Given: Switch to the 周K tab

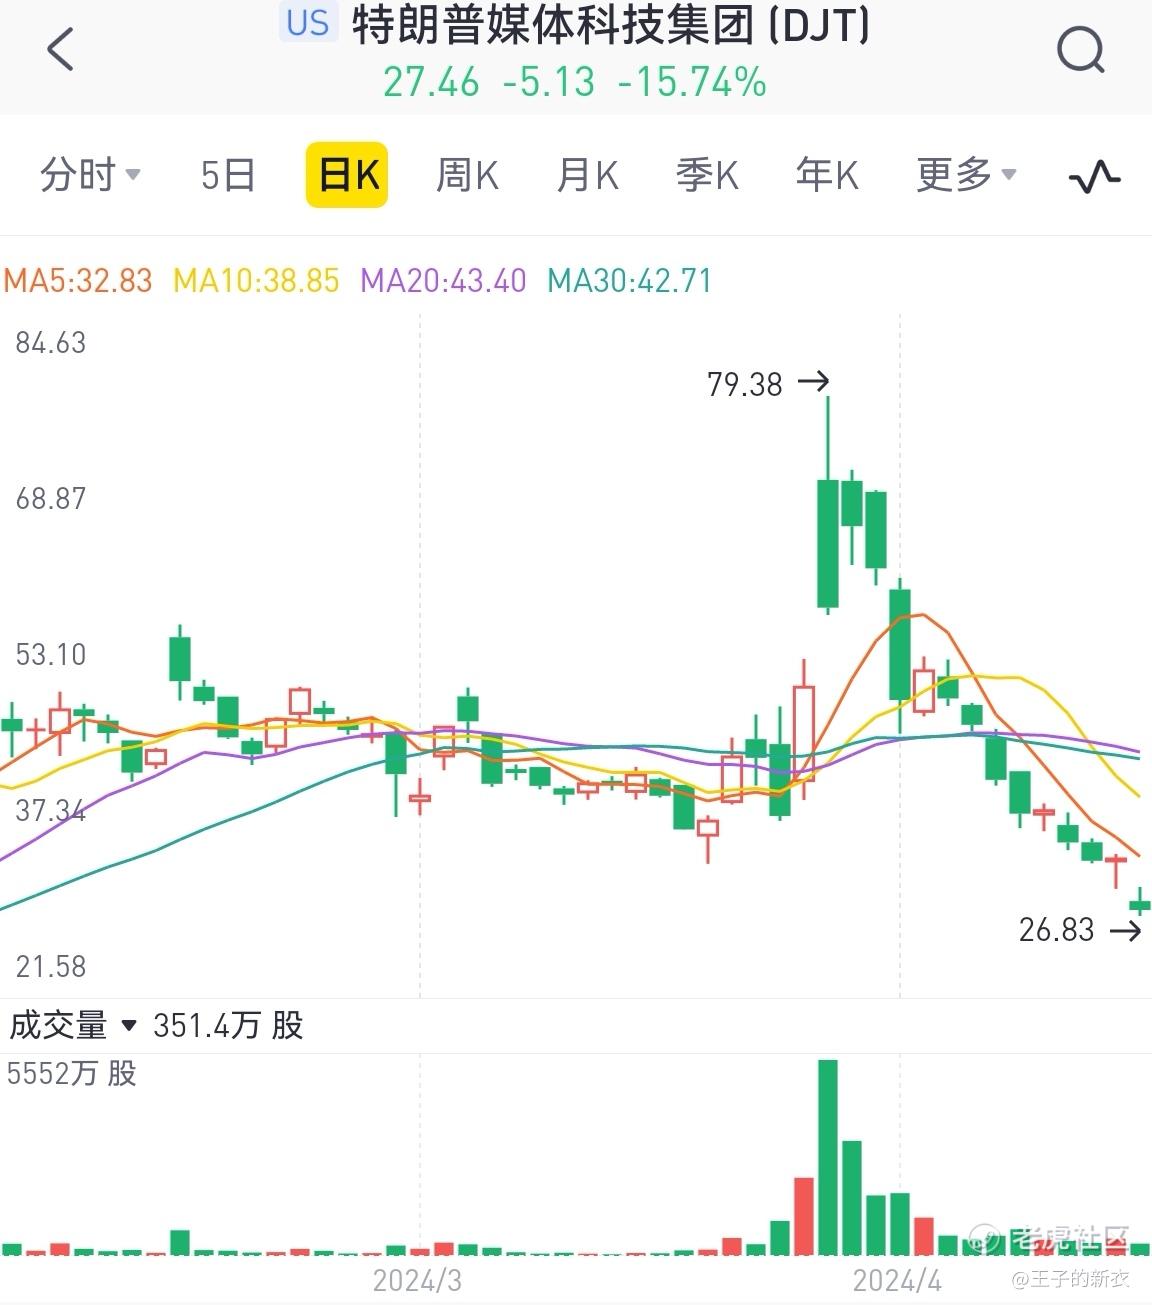Looking at the screenshot, I should click(467, 176).
